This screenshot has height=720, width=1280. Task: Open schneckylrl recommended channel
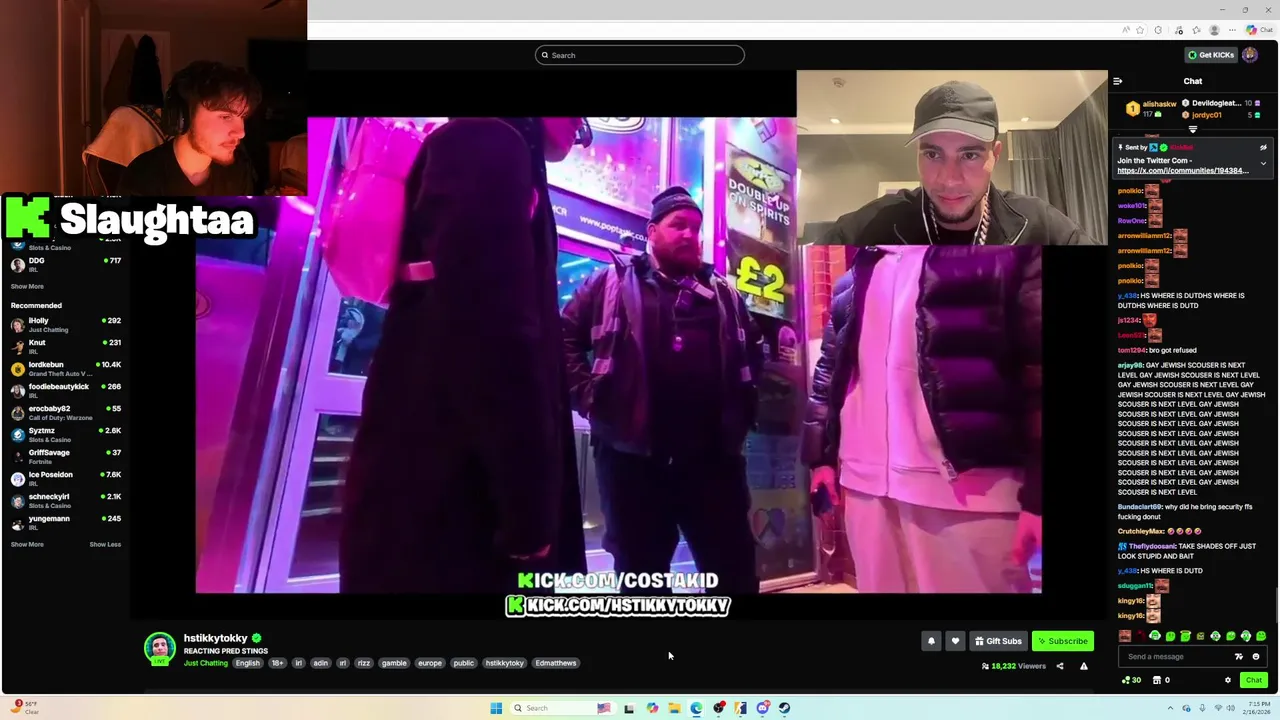[65, 500]
